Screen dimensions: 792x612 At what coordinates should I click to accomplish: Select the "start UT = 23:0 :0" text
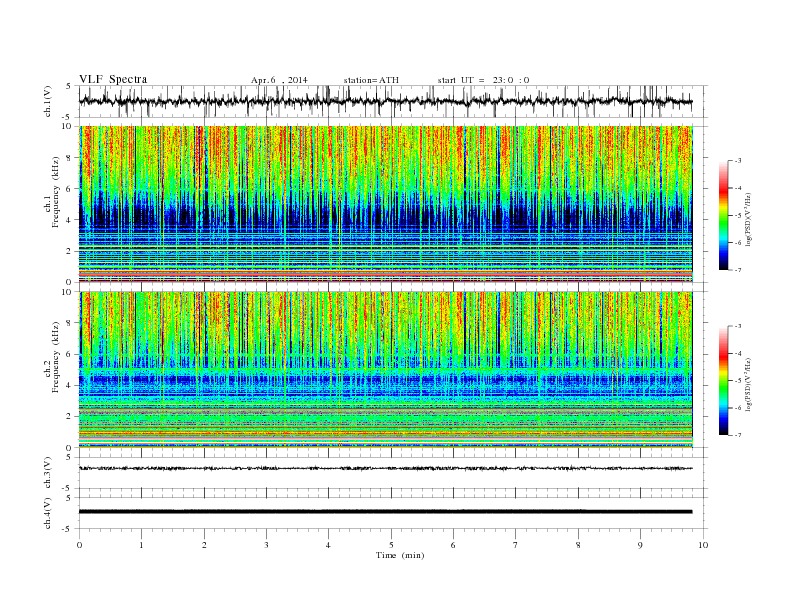(483, 80)
